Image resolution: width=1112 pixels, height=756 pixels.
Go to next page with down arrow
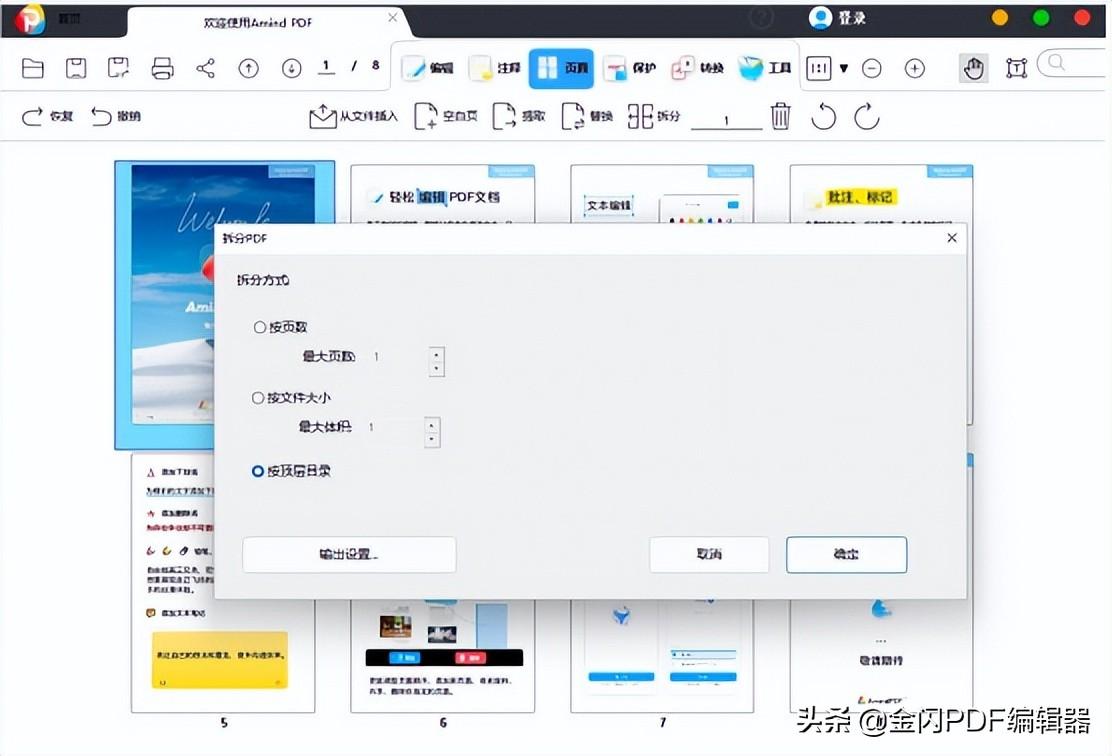[x=291, y=69]
